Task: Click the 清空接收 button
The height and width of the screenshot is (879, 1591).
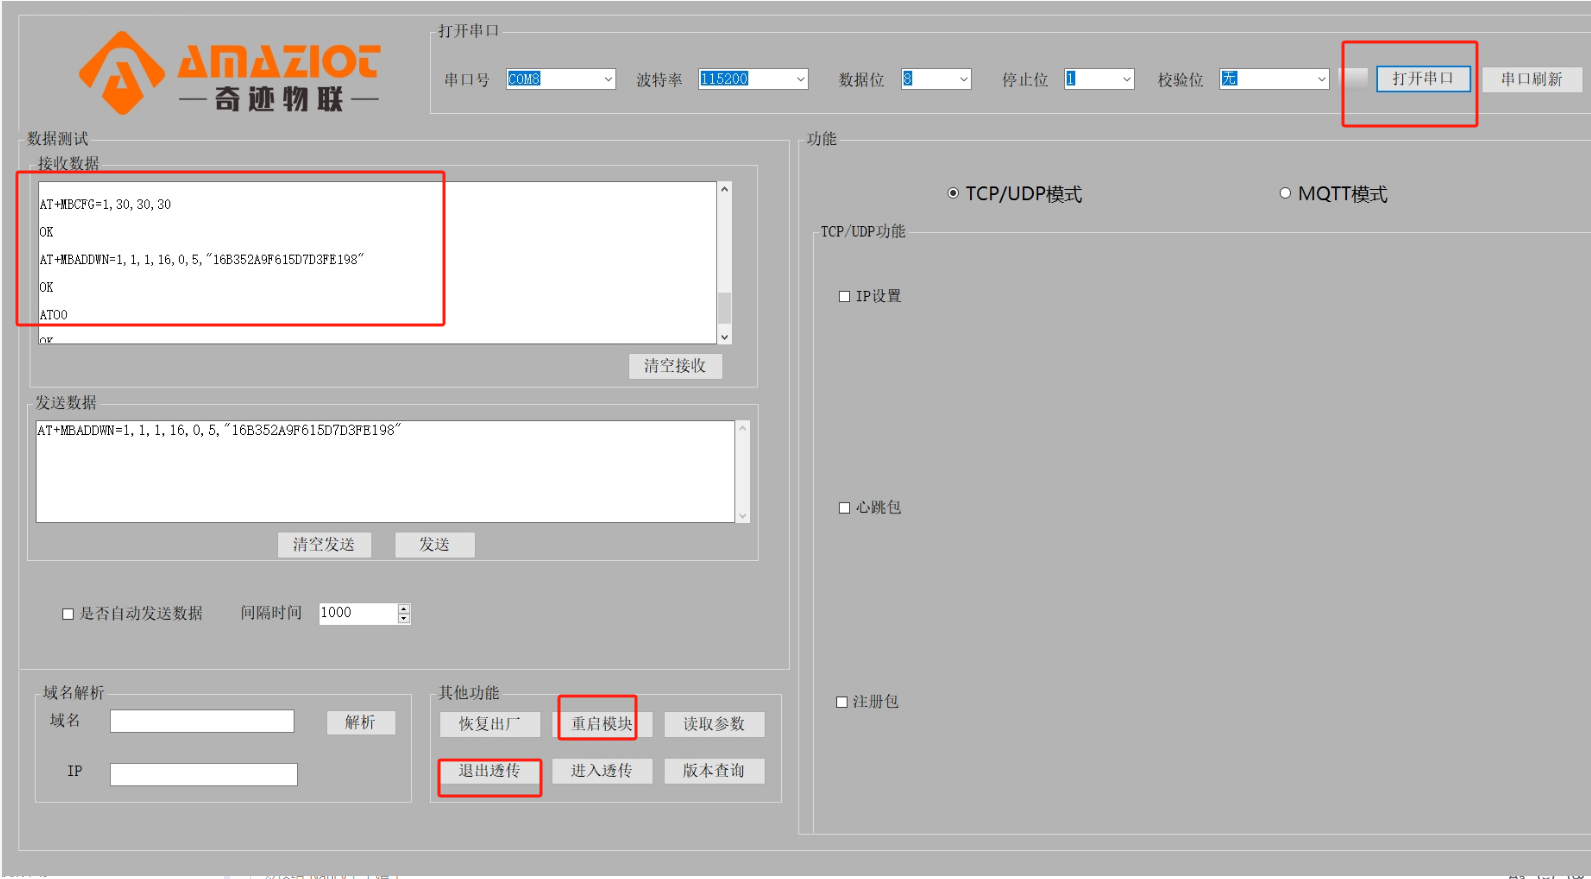Action: coord(675,366)
